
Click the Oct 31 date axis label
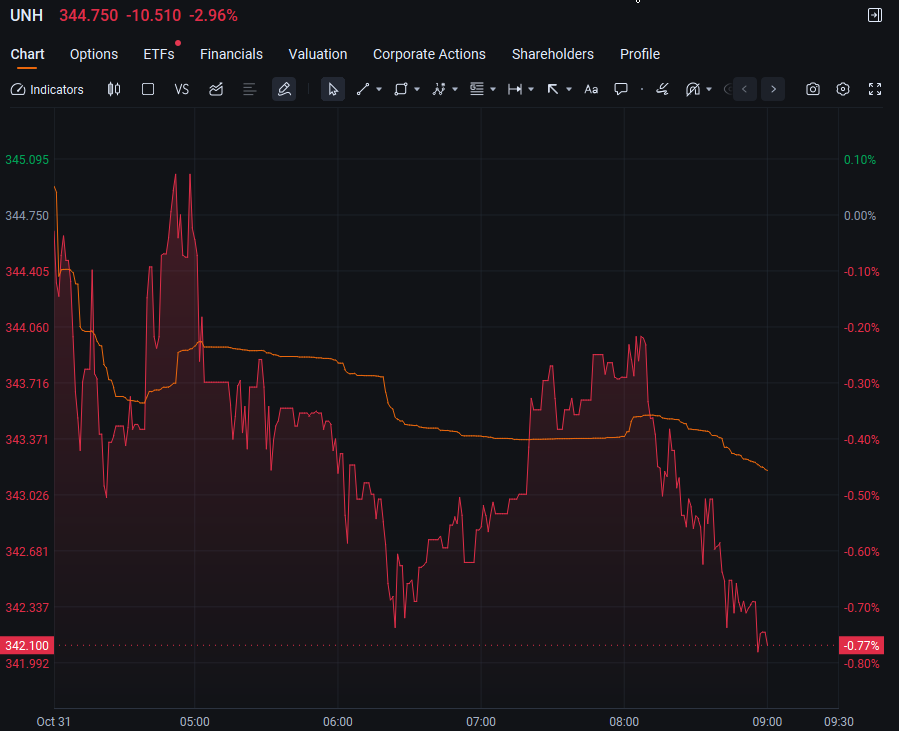pyautogui.click(x=53, y=722)
